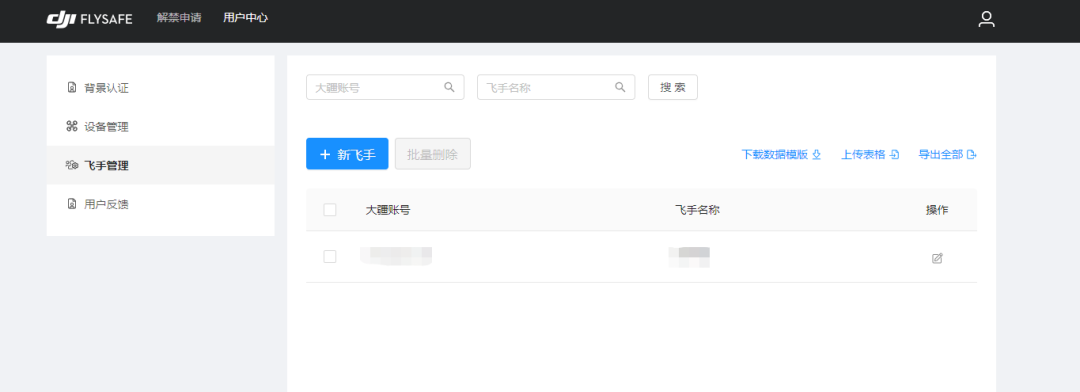
Task: Open the user profile icon
Action: (986, 19)
